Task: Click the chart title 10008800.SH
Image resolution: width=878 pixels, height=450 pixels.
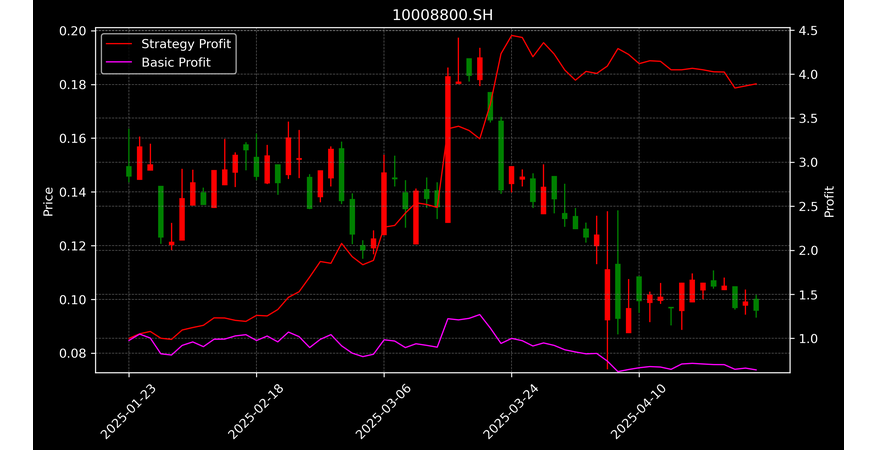Action: click(x=442, y=15)
